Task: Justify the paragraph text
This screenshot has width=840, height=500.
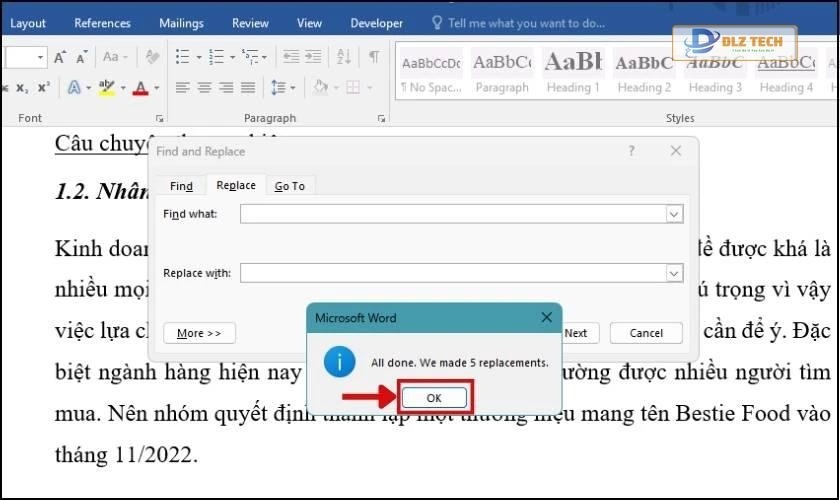Action: [x=247, y=88]
